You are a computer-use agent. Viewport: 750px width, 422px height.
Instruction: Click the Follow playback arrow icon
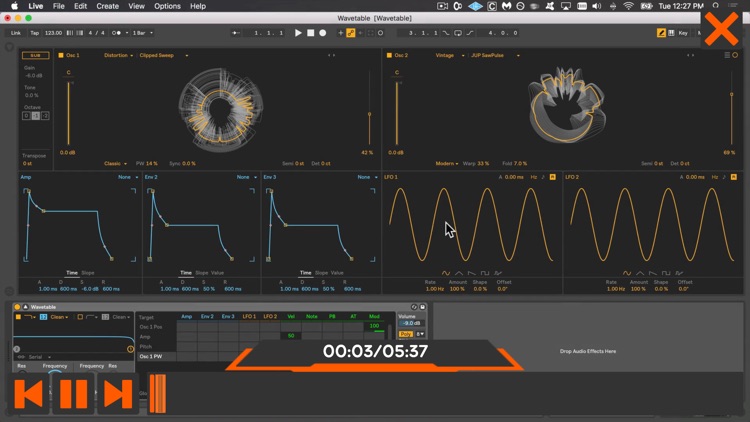click(235, 33)
